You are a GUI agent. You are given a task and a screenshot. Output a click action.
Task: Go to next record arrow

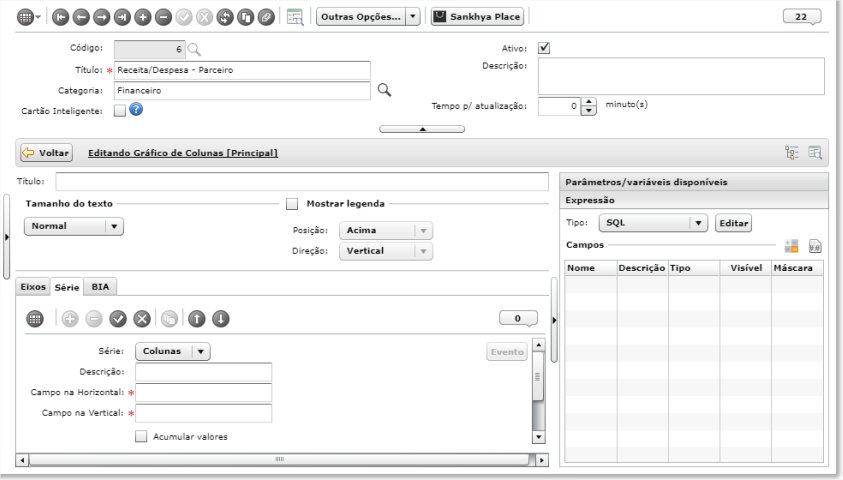coord(101,17)
